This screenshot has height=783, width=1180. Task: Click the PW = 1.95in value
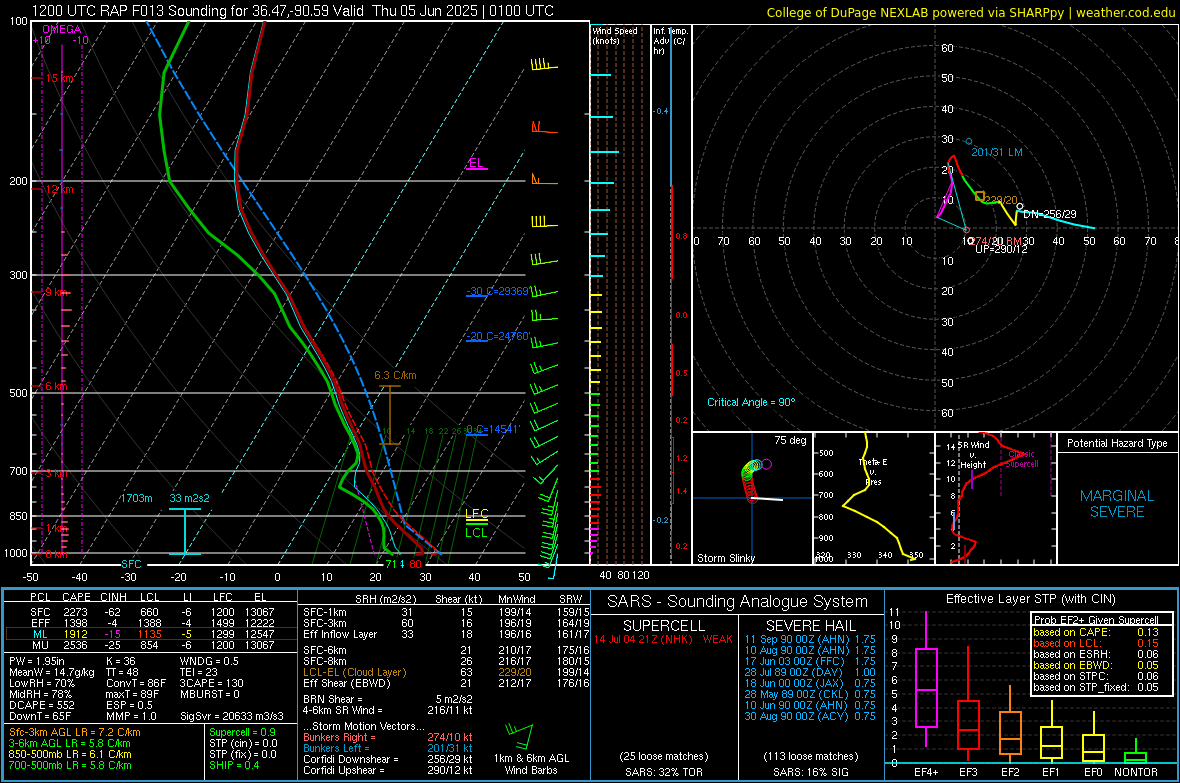37,661
